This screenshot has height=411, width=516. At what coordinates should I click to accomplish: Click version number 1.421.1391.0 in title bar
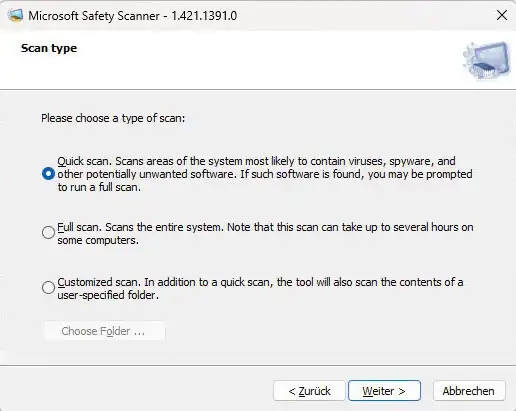click(204, 16)
